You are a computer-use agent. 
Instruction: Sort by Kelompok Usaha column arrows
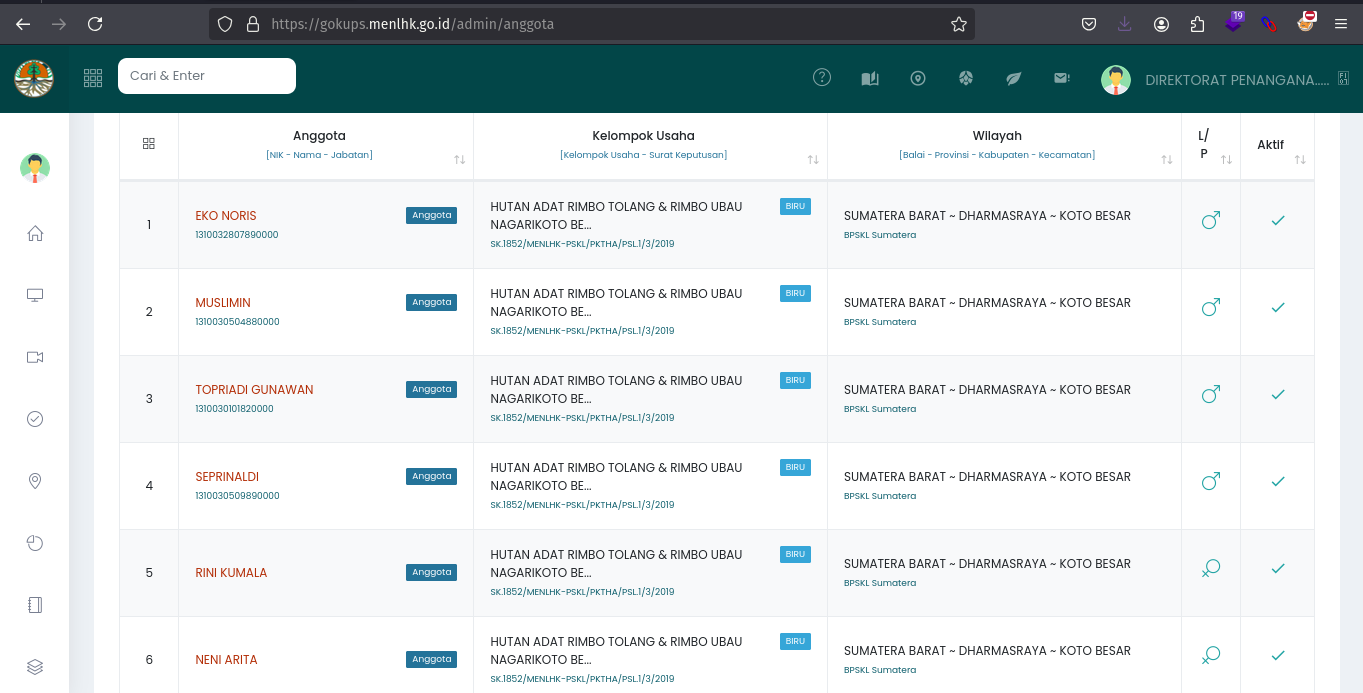tap(813, 160)
